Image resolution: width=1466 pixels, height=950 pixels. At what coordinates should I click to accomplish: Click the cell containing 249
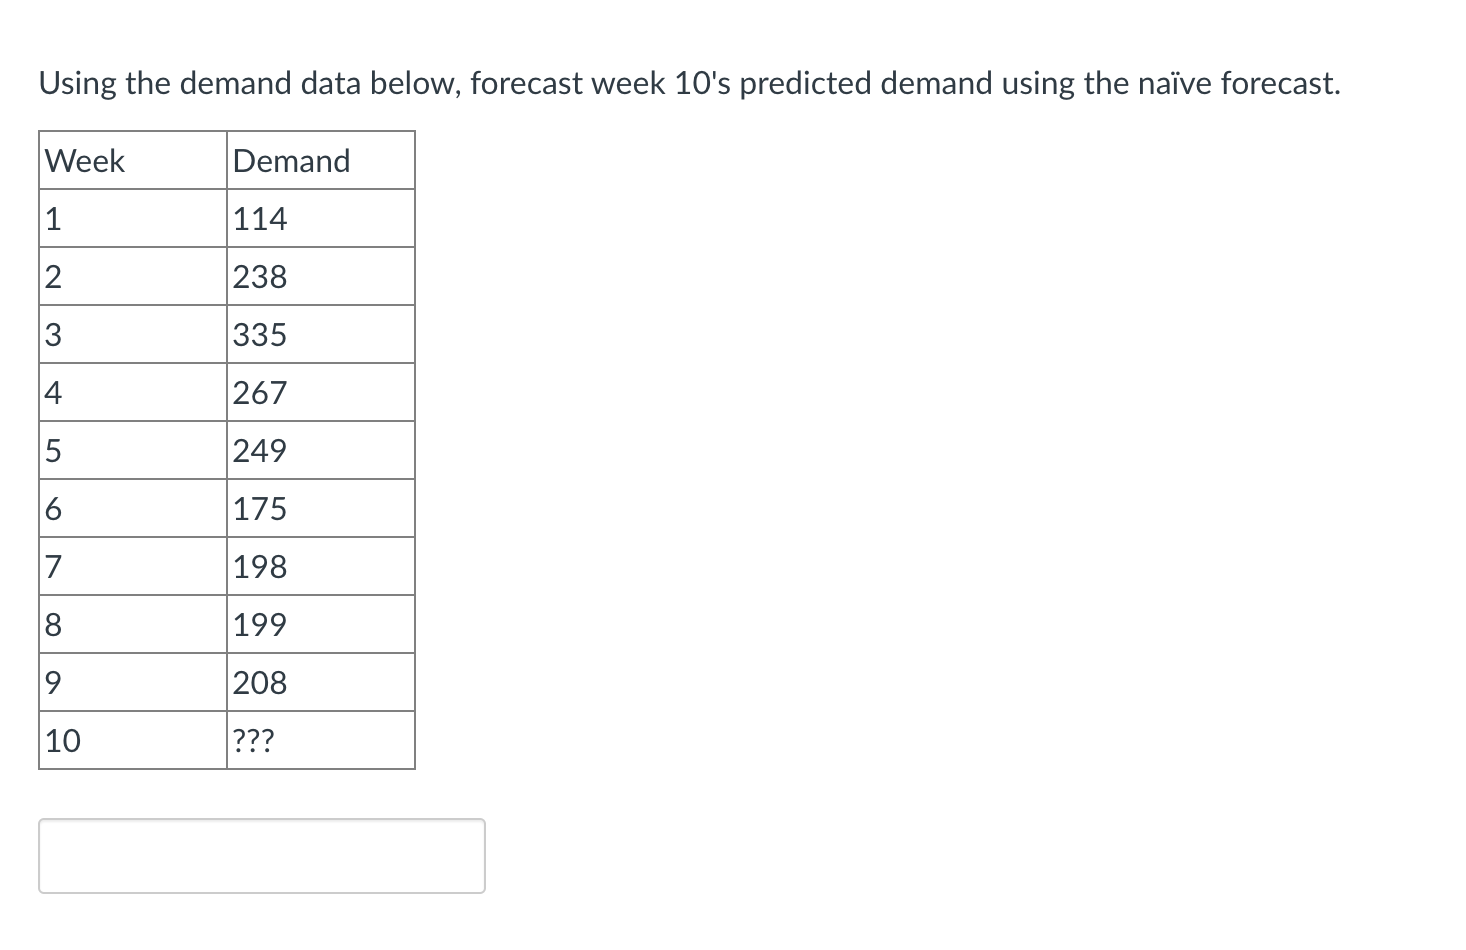[x=320, y=450]
